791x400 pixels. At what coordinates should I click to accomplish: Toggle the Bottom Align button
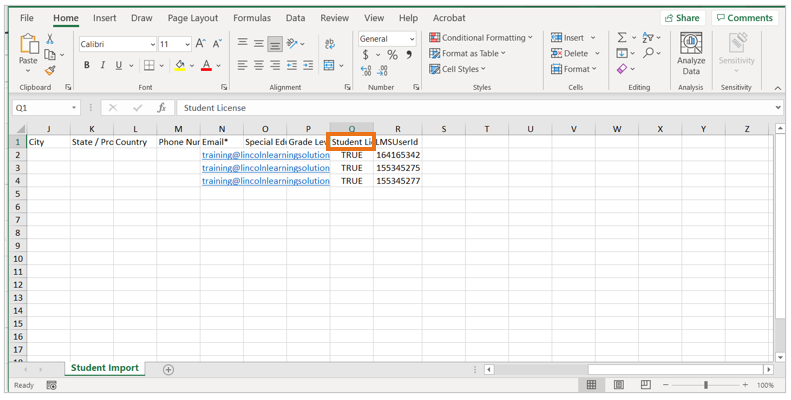pyautogui.click(x=275, y=44)
